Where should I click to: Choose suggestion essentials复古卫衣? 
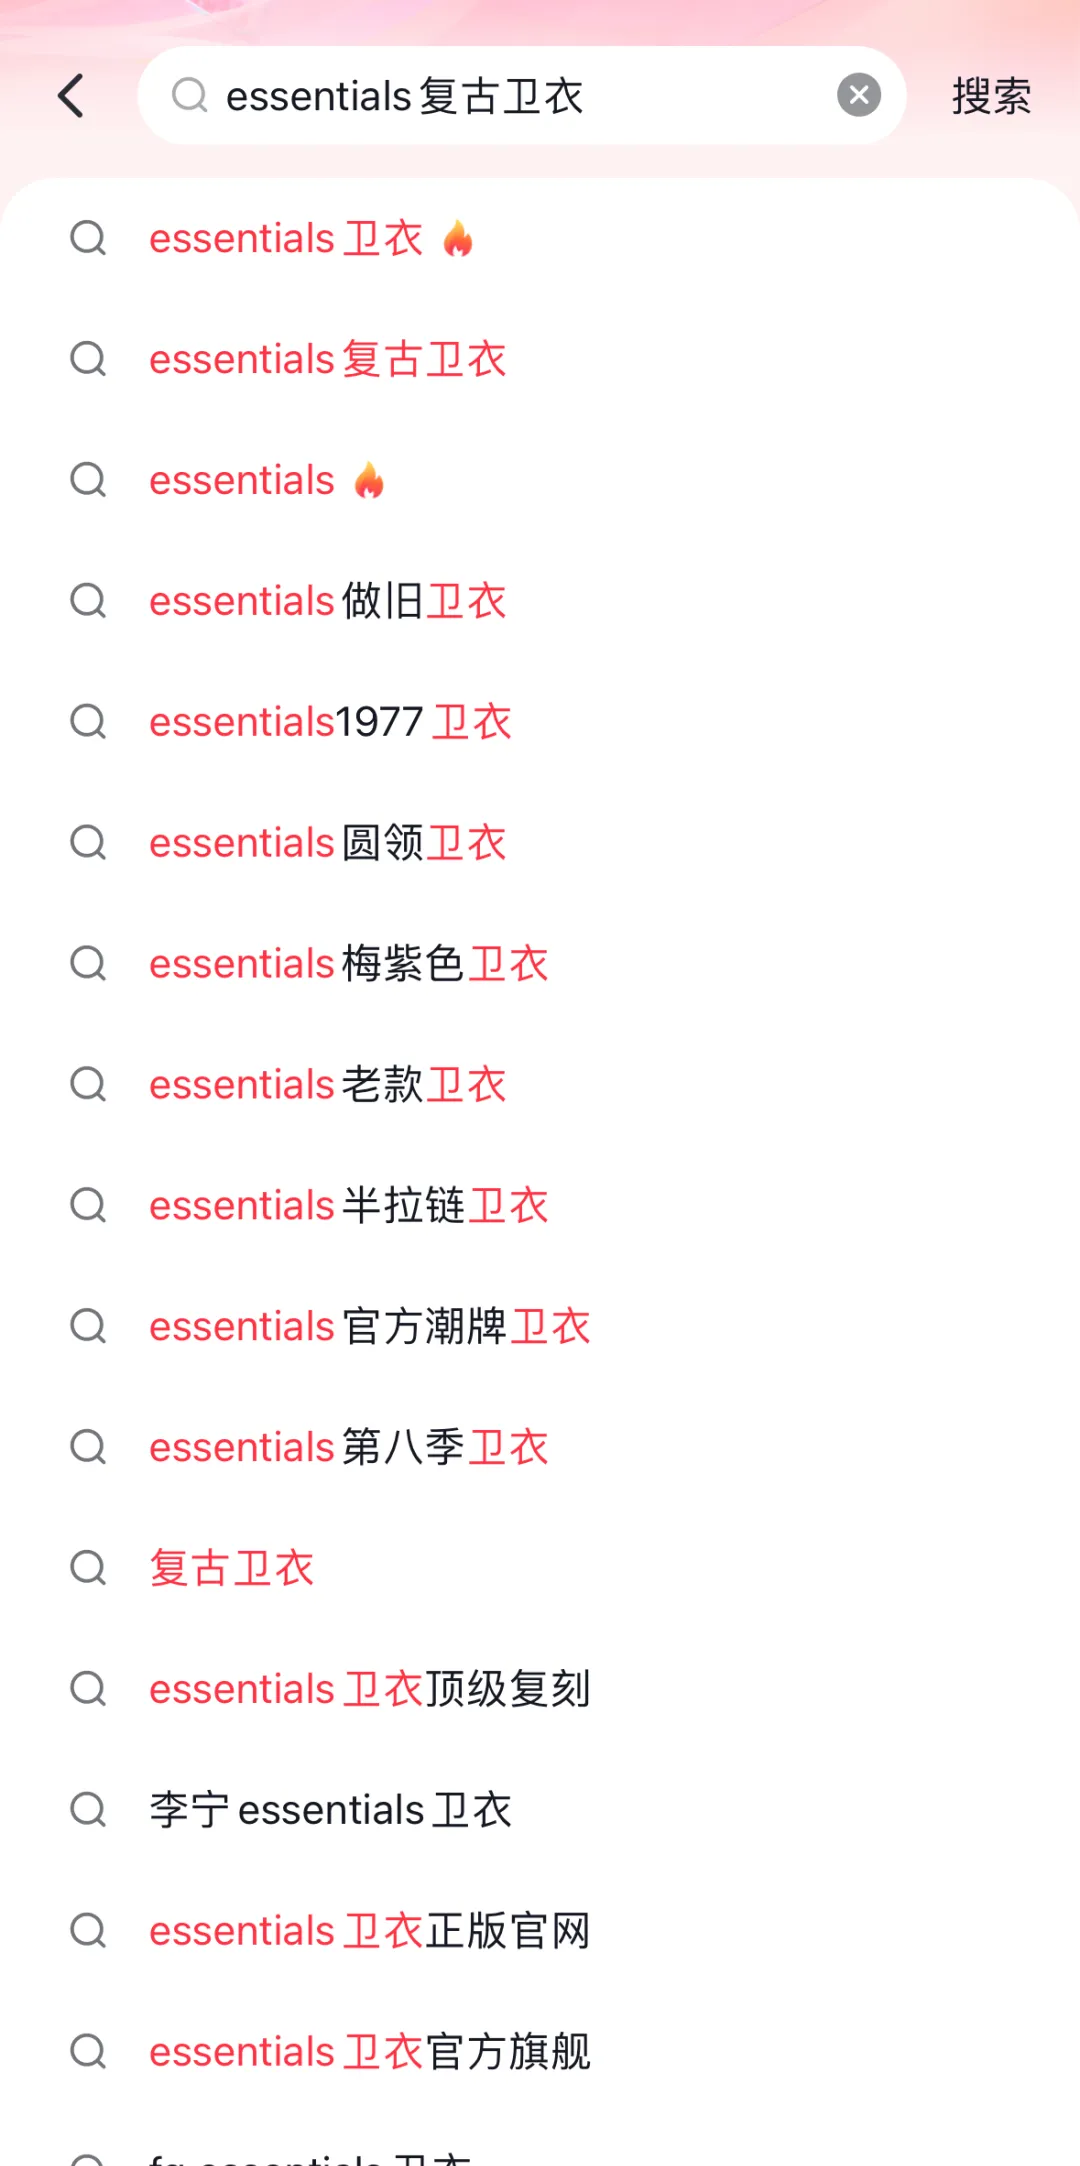pos(540,359)
